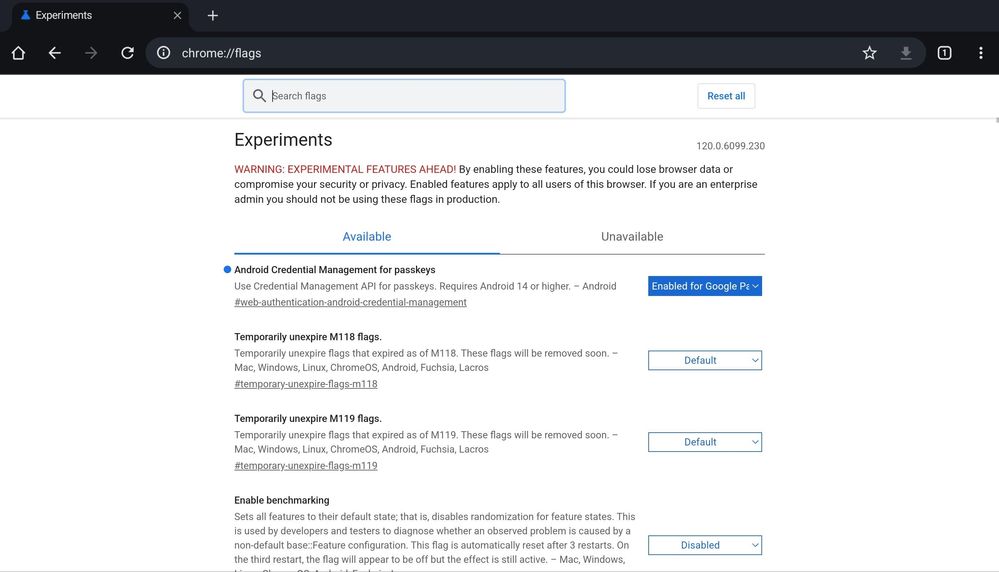Open dropdown for unexpire M118 flags
Screen dimensions: 999x572
pyautogui.click(x=705, y=361)
